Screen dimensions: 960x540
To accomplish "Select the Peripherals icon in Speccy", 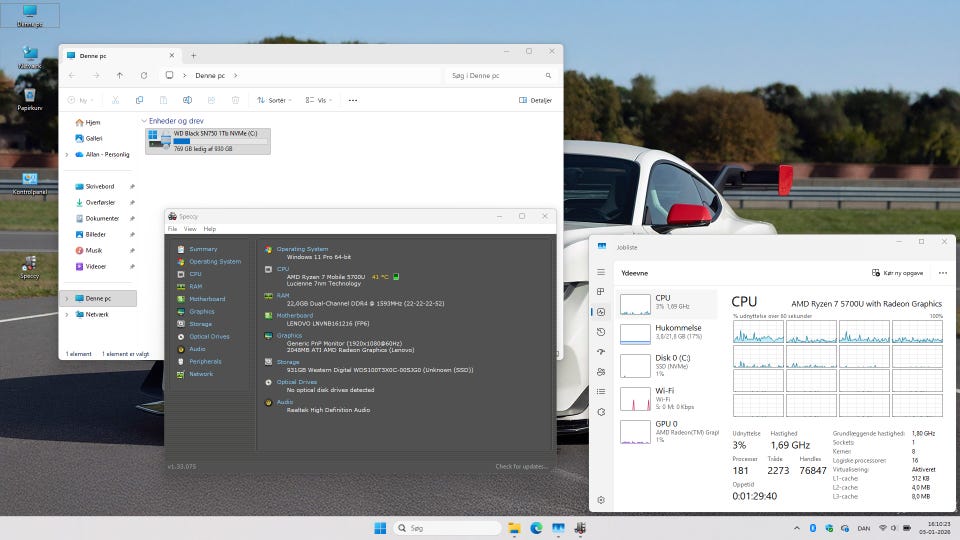I will point(181,361).
